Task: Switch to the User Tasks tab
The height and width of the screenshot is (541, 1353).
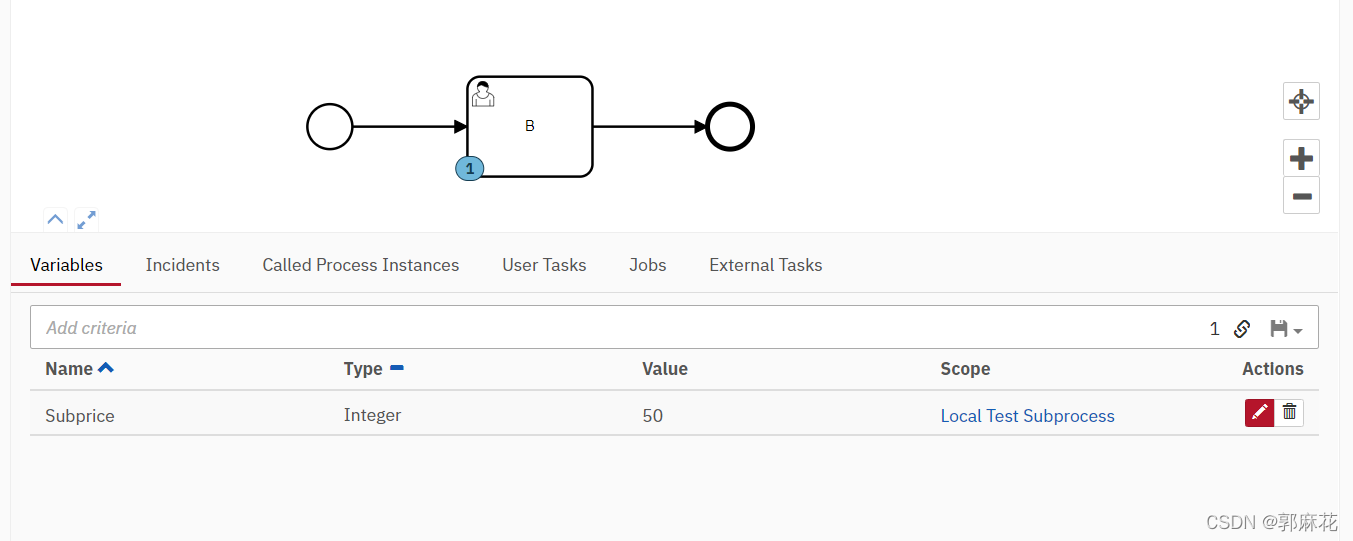Action: [544, 265]
